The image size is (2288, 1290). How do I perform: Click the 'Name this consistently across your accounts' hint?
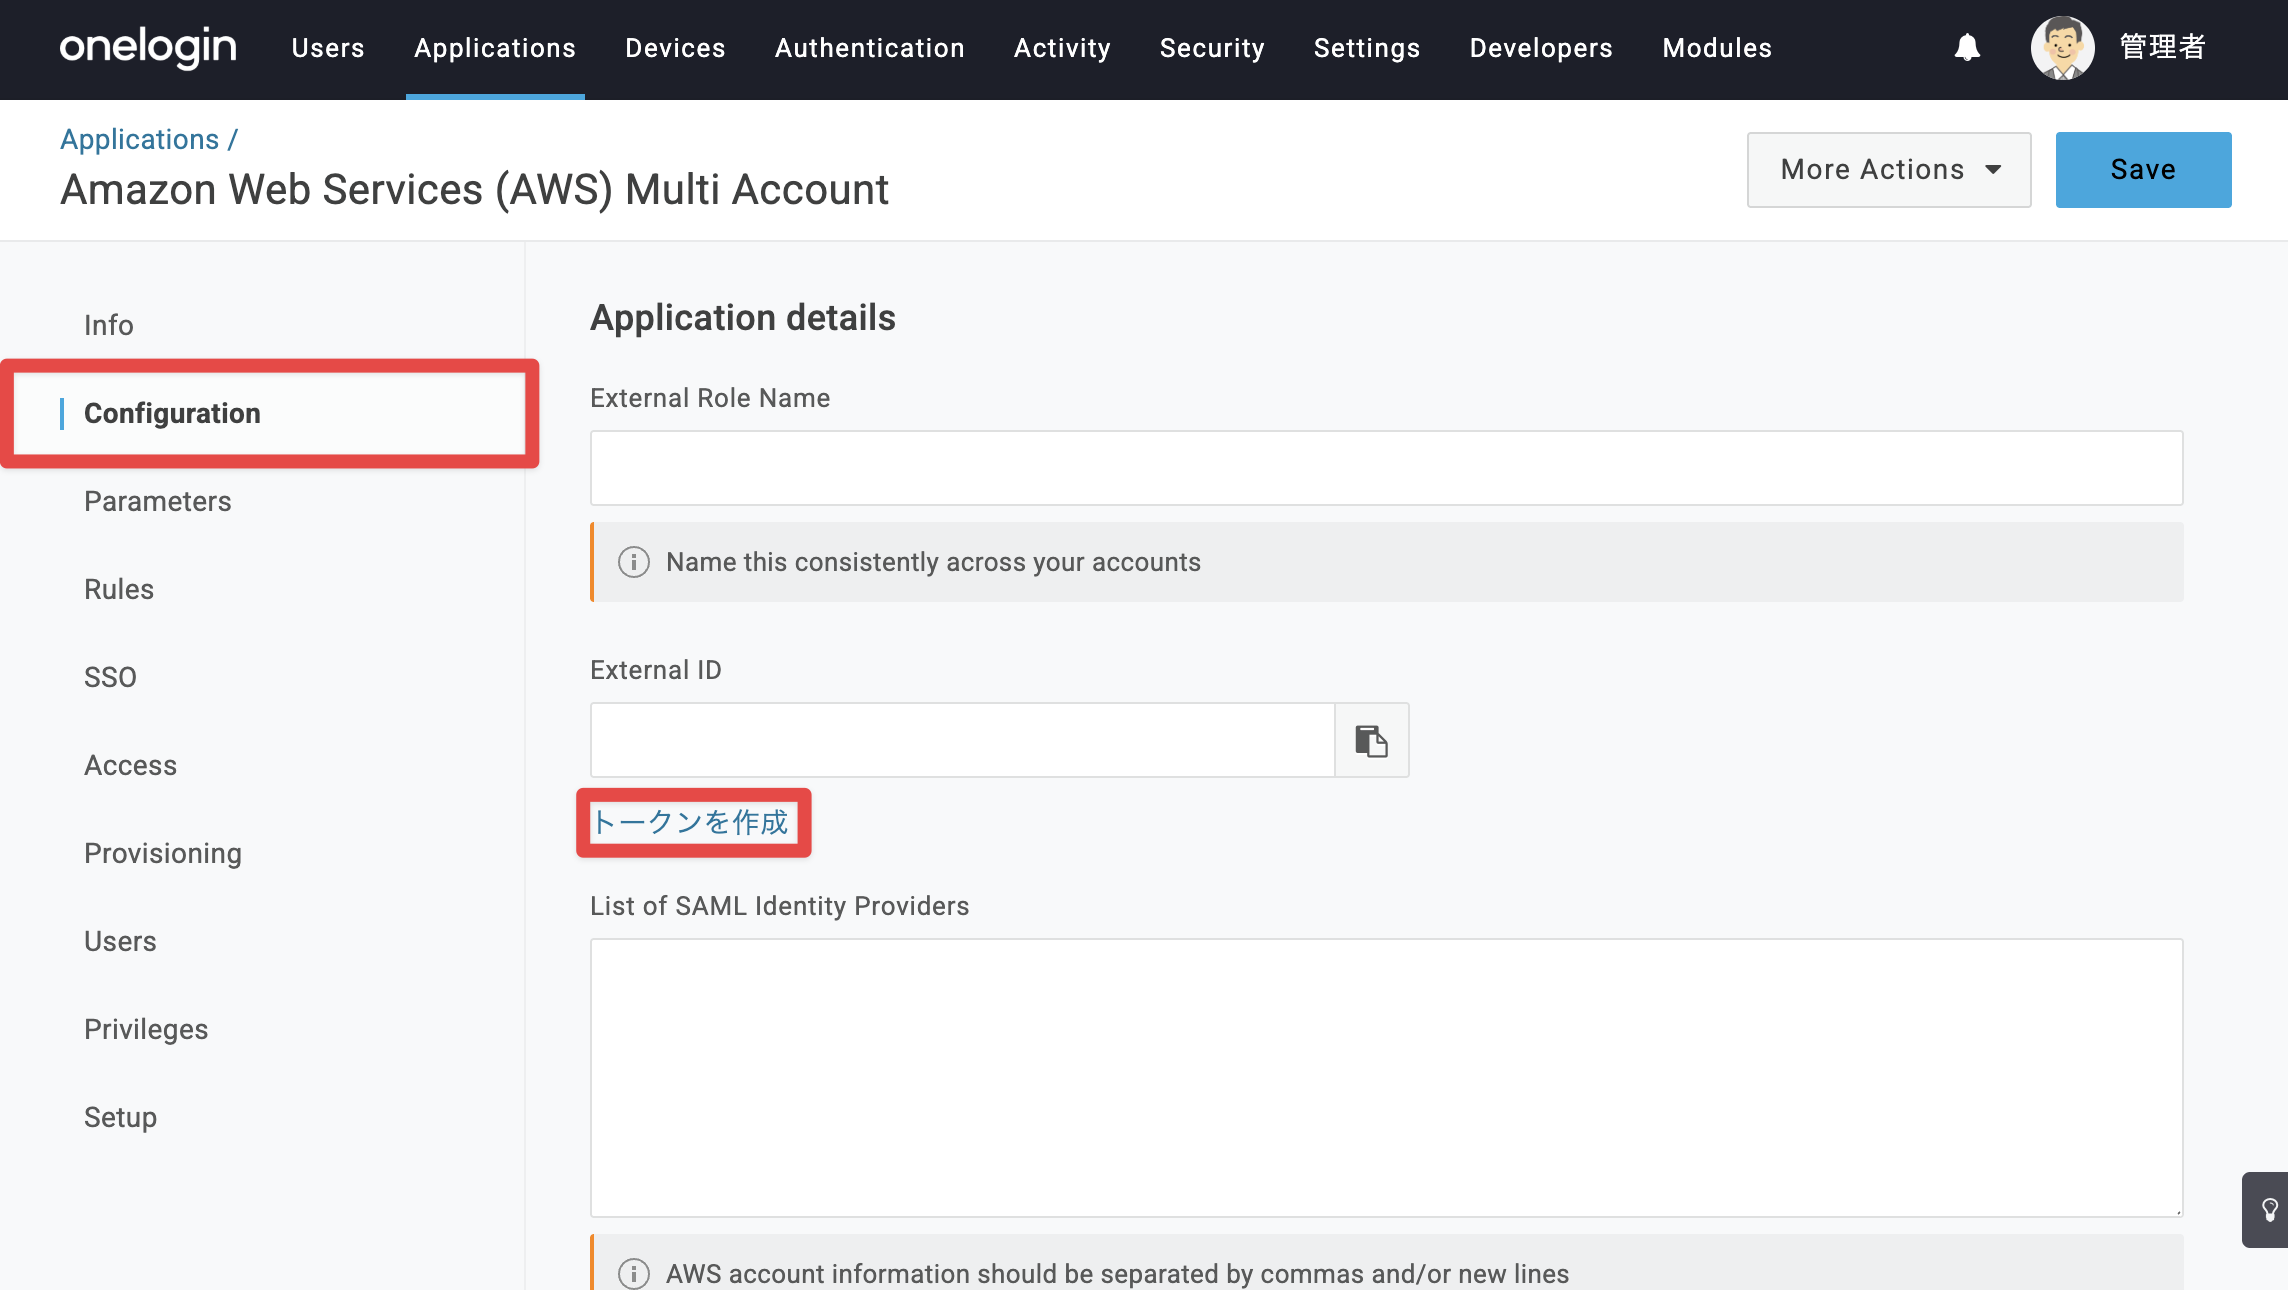(933, 562)
